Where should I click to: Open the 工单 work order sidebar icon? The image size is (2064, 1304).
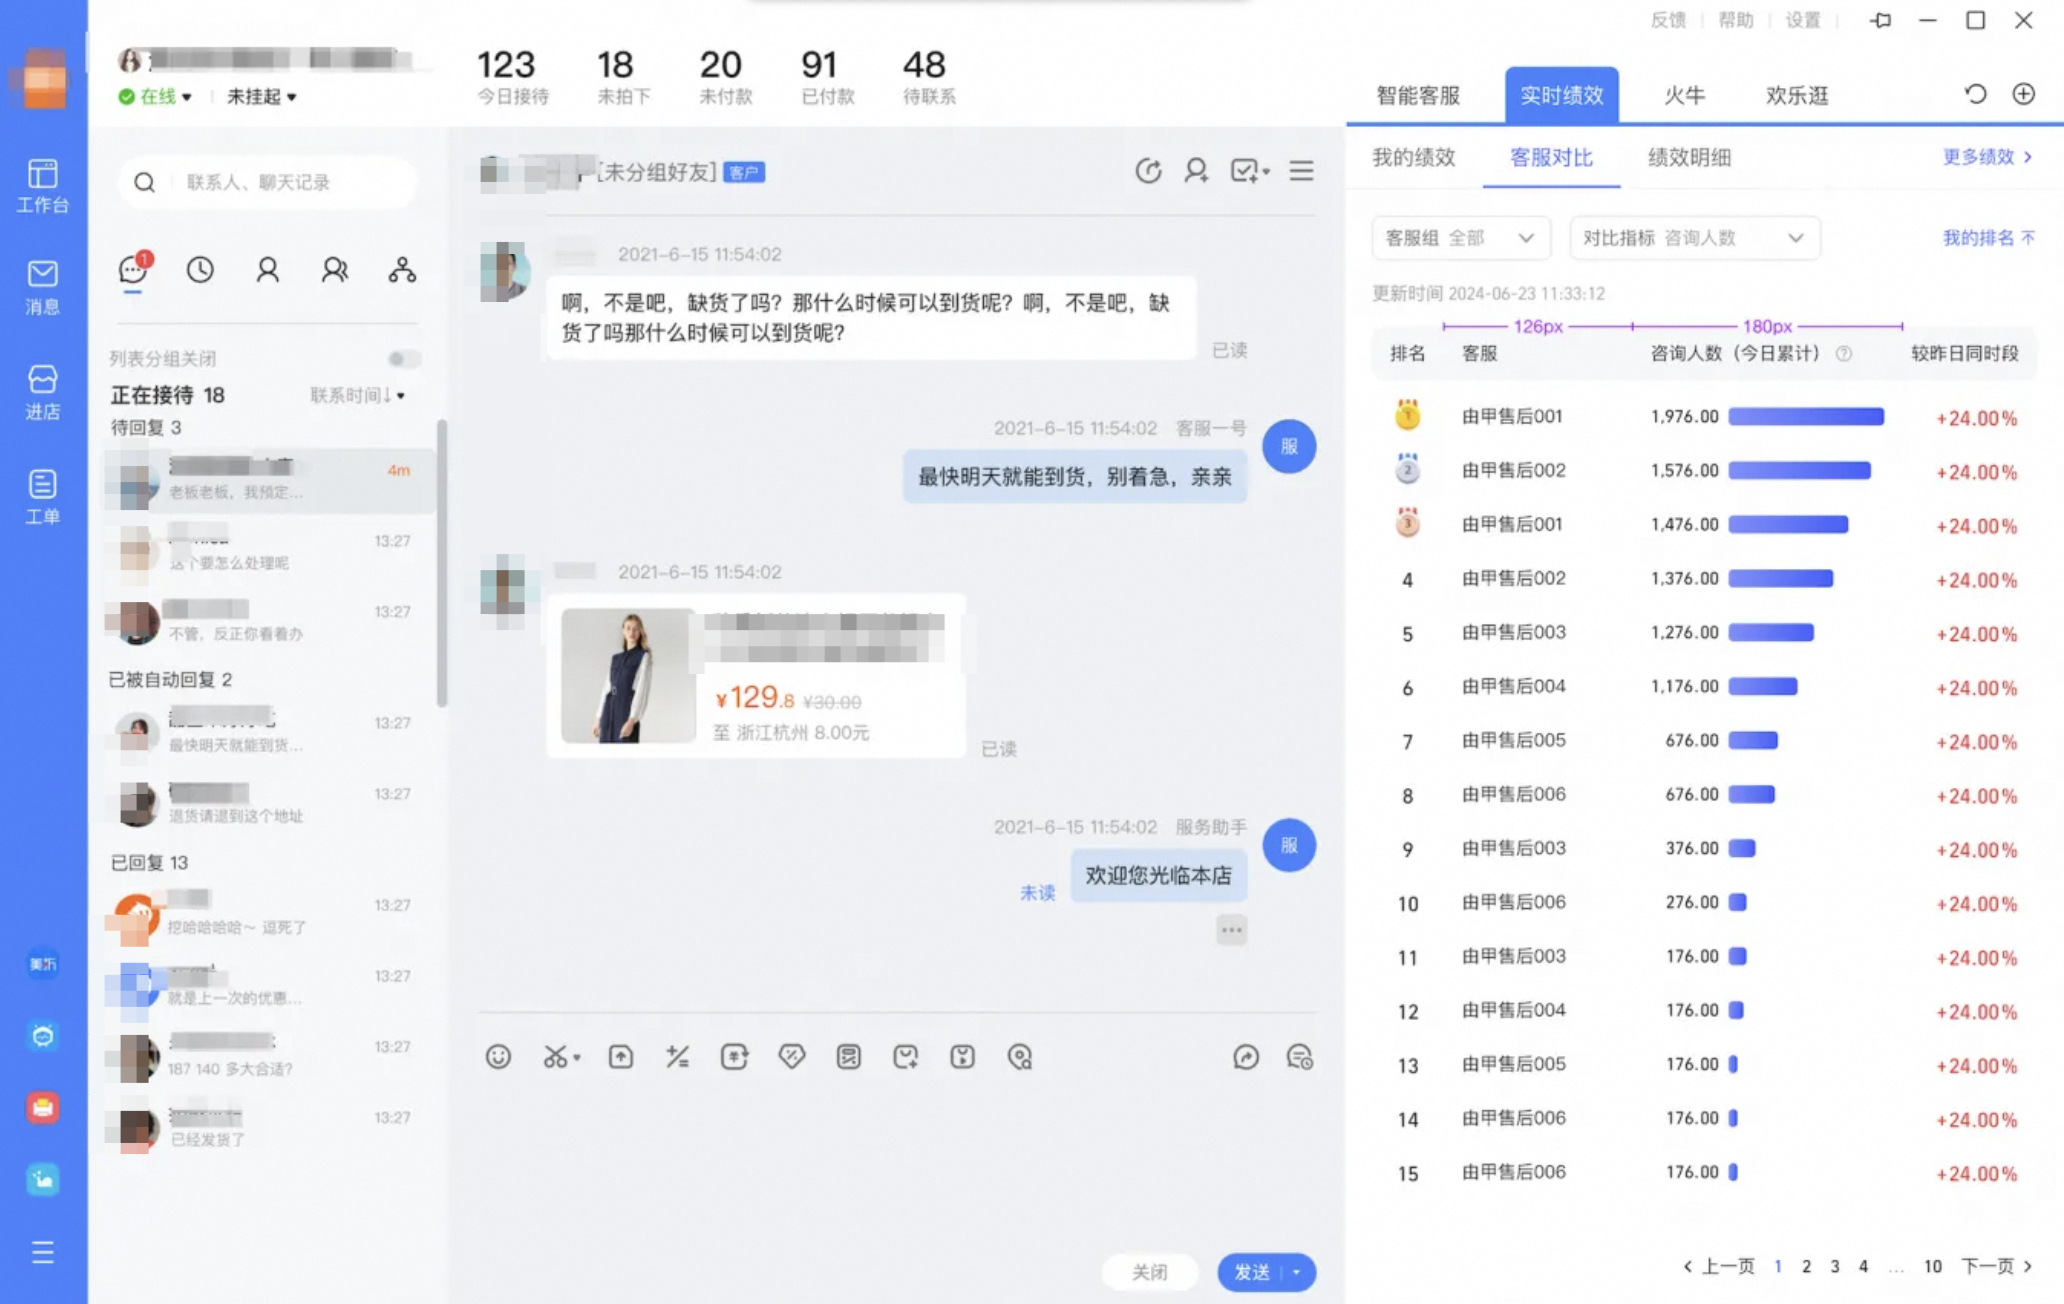[x=42, y=497]
